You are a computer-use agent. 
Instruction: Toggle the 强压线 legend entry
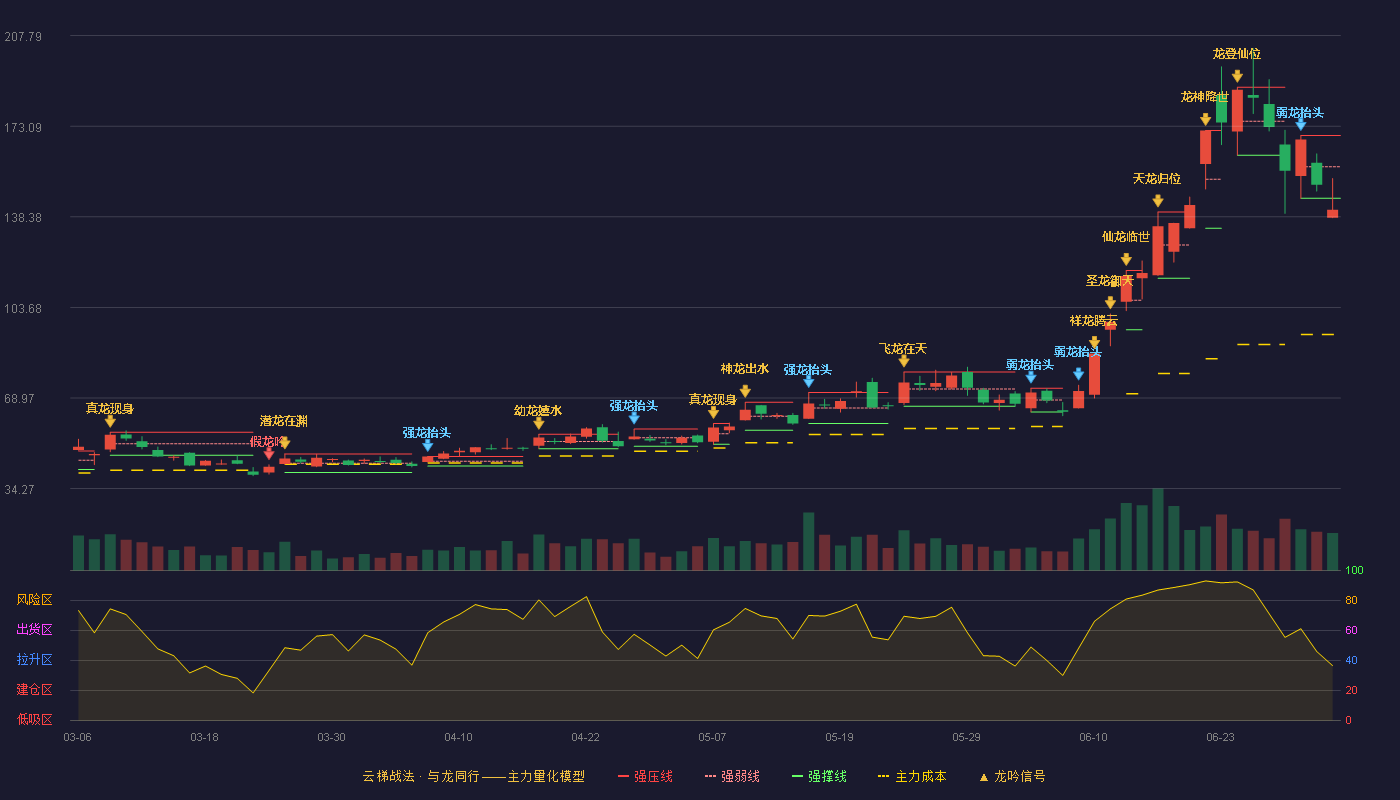pyautogui.click(x=645, y=776)
